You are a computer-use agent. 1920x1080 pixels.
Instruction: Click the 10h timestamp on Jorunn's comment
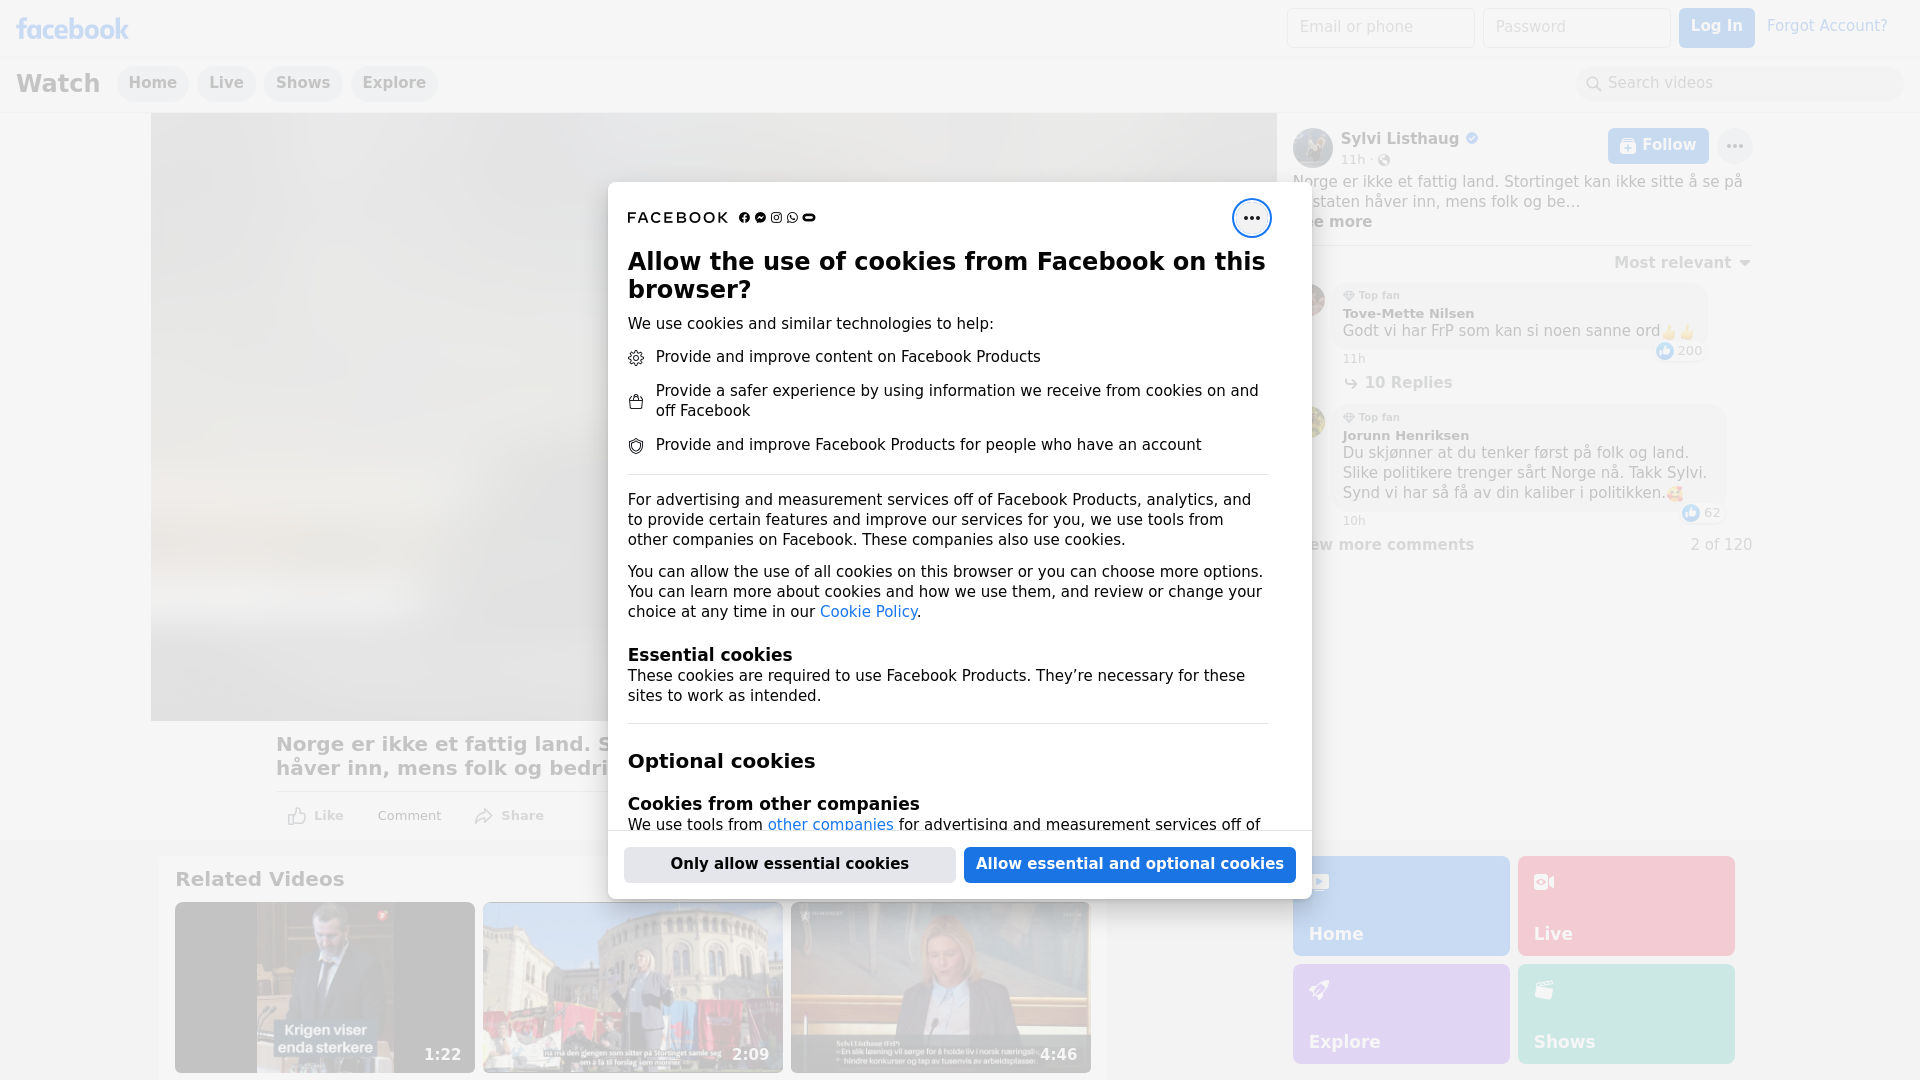pos(1354,521)
